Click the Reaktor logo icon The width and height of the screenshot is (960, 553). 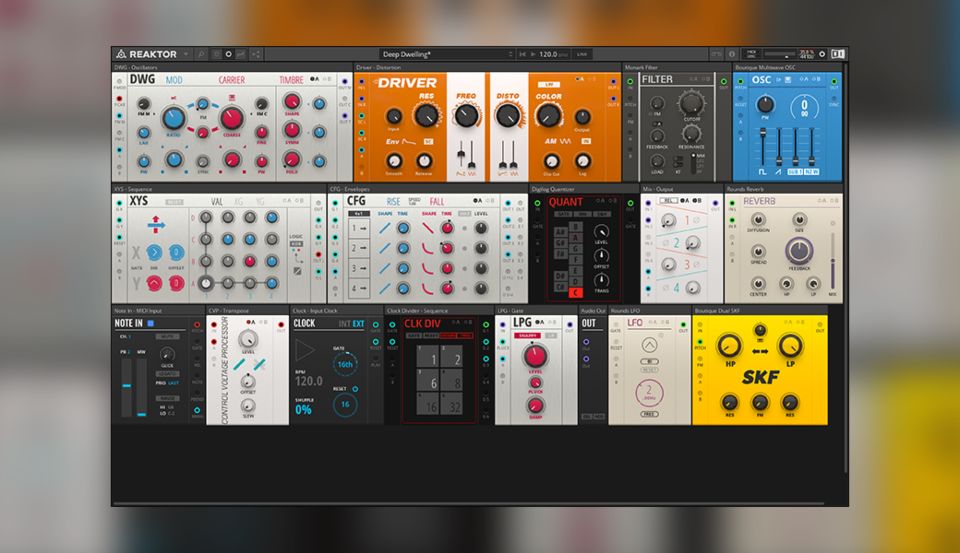122,54
